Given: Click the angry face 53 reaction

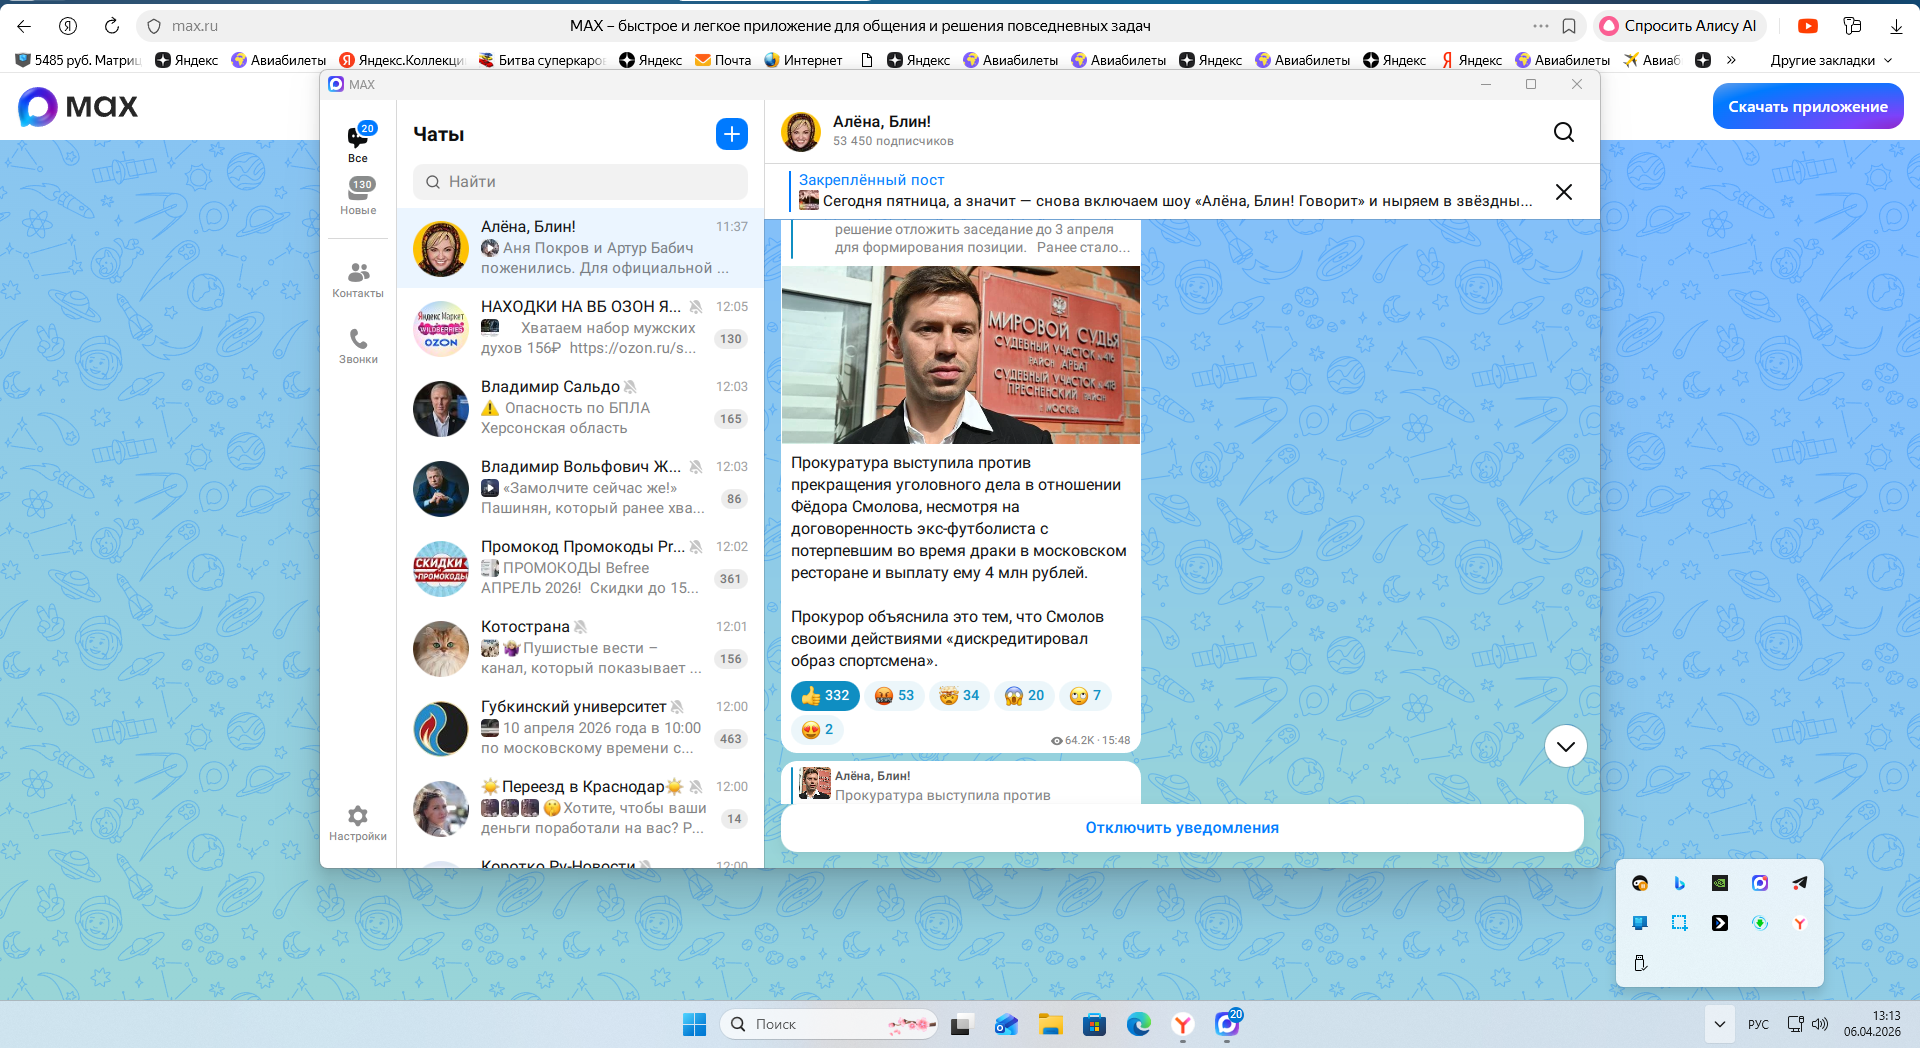Looking at the screenshot, I should point(894,696).
